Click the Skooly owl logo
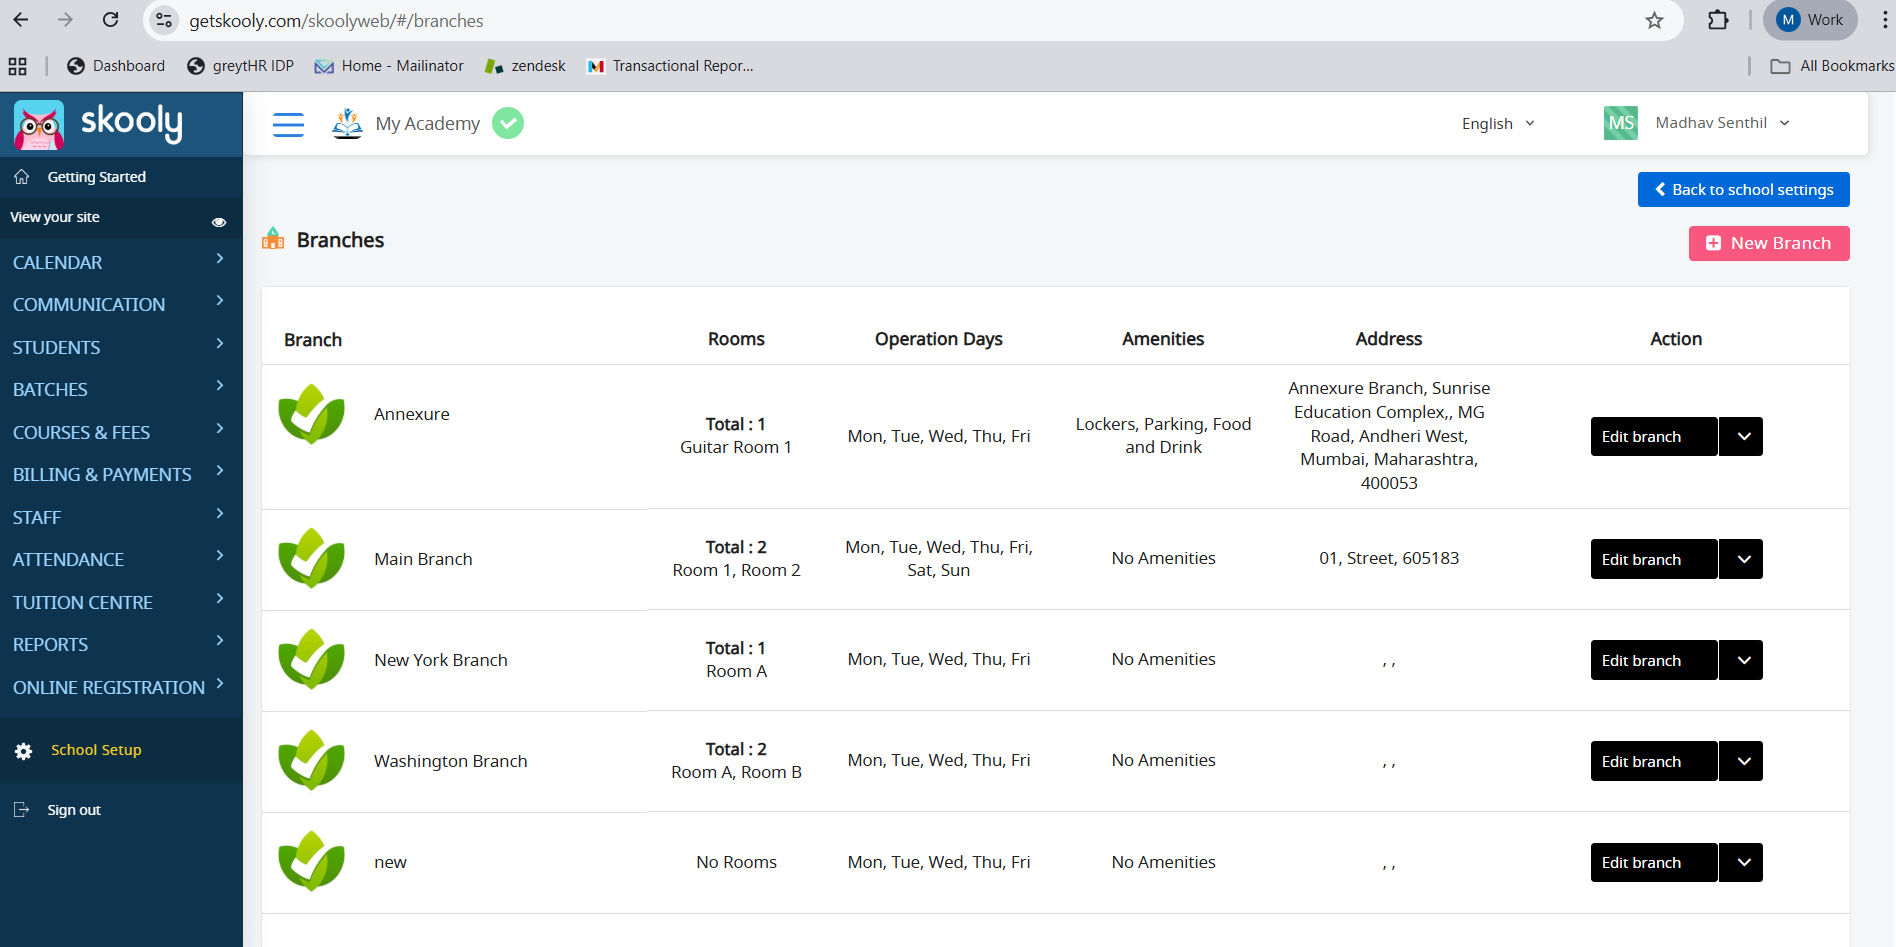 [39, 125]
